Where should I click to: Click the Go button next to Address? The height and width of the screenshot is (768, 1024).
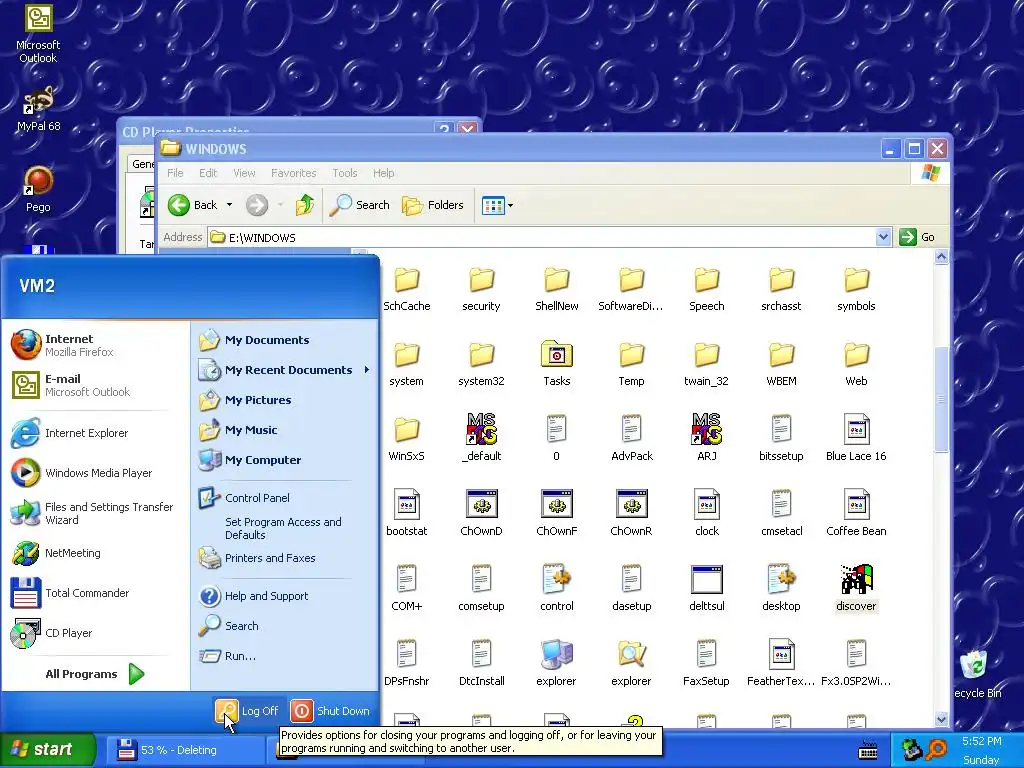point(918,237)
